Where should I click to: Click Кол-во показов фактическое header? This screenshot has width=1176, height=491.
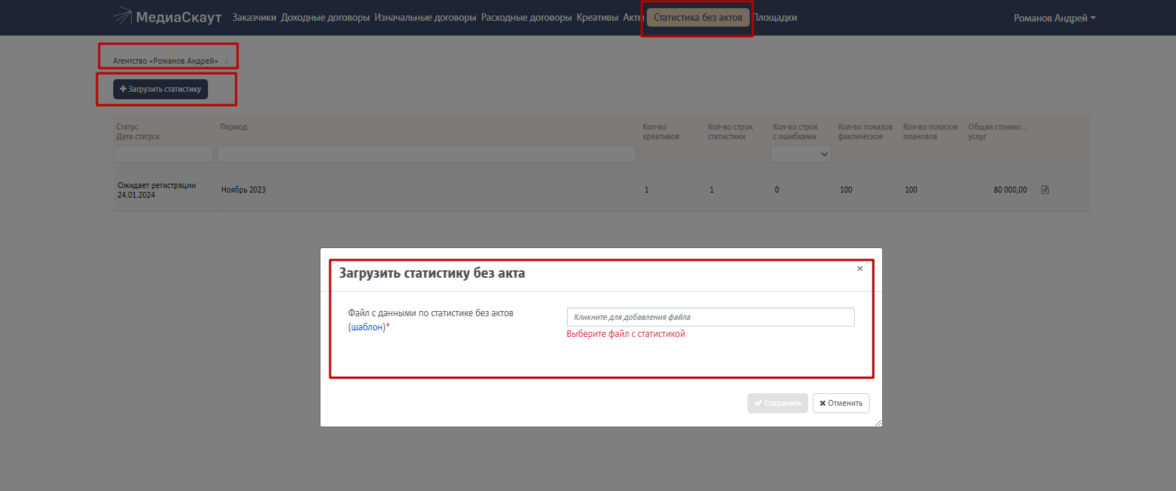pyautogui.click(x=865, y=132)
